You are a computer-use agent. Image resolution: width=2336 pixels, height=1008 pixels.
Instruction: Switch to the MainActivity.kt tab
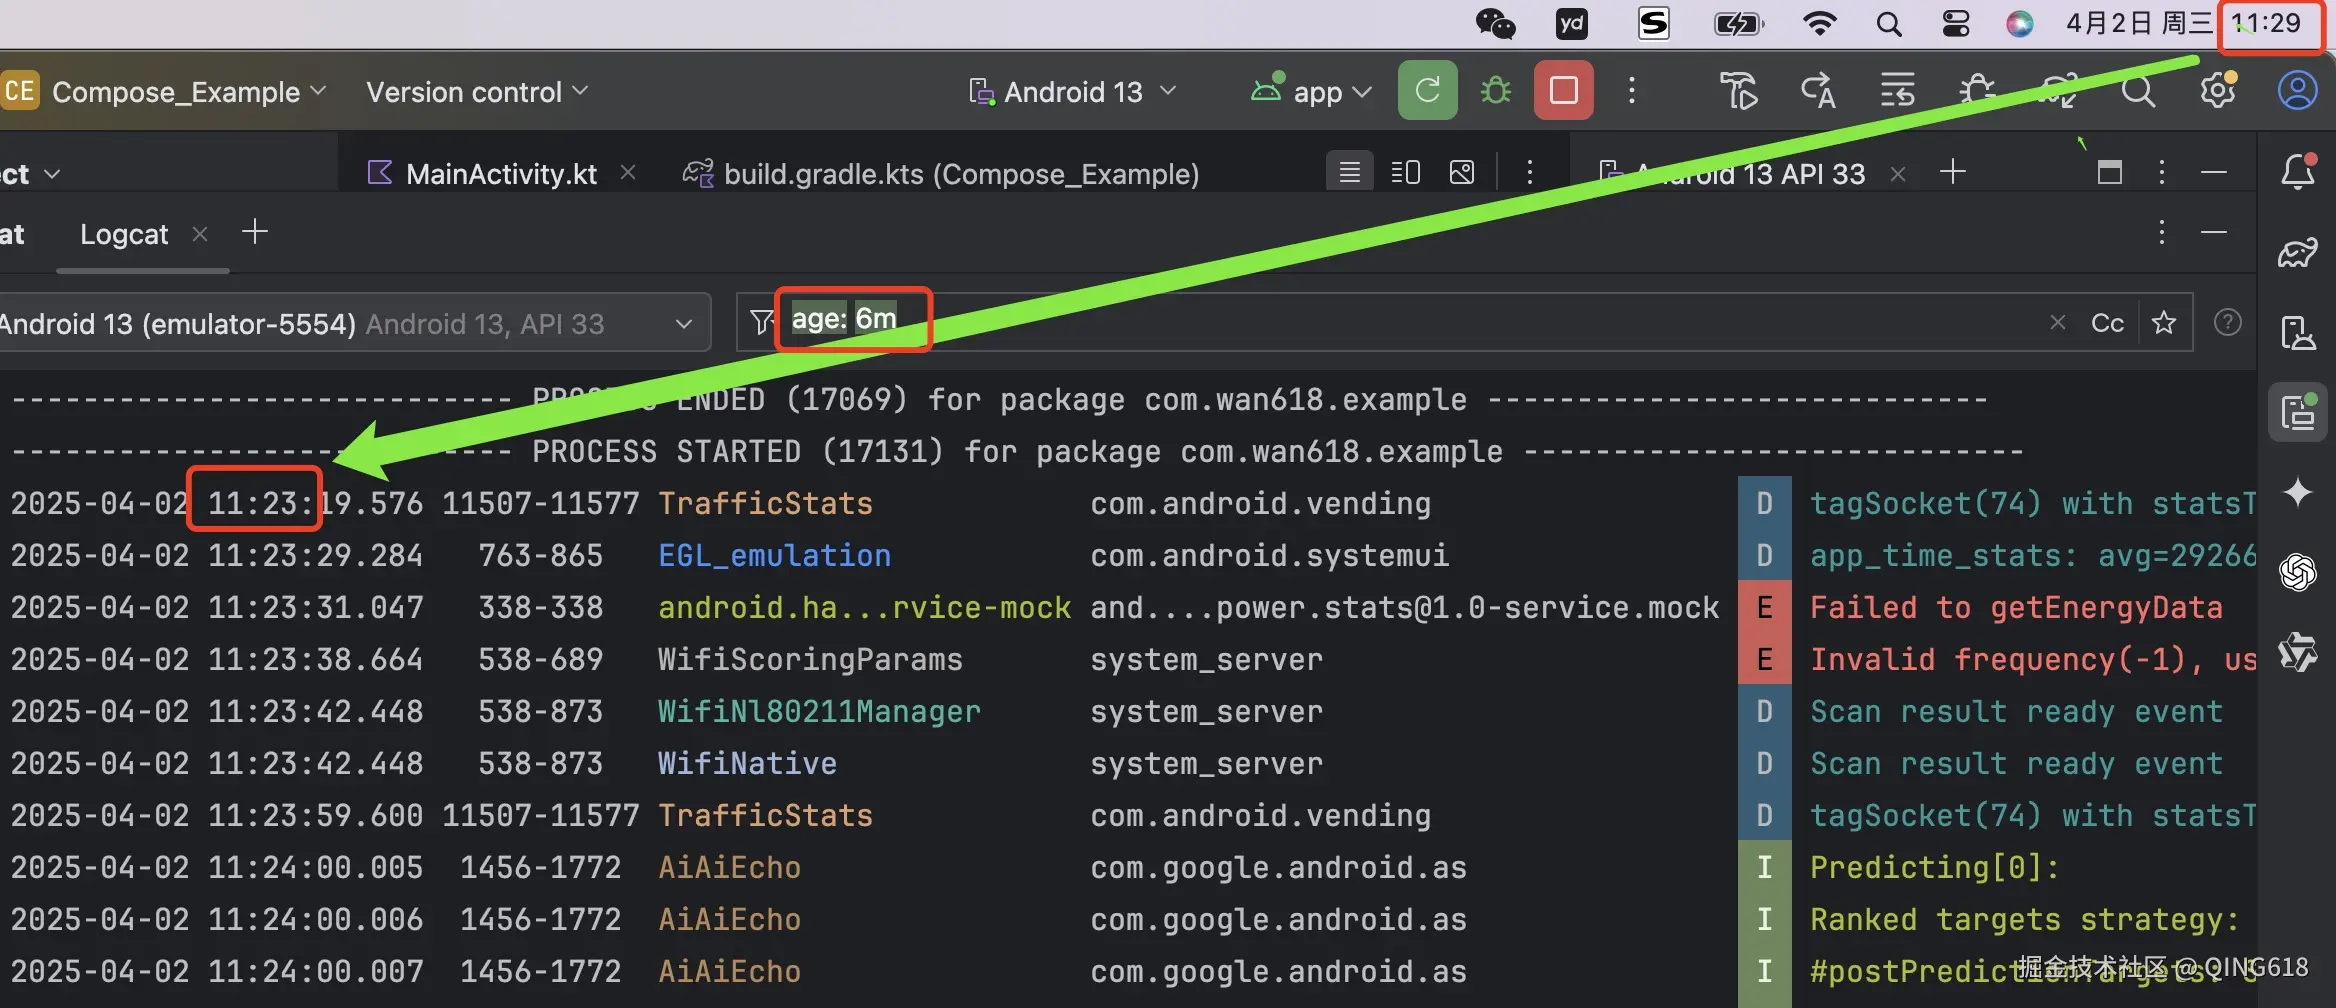(x=500, y=174)
